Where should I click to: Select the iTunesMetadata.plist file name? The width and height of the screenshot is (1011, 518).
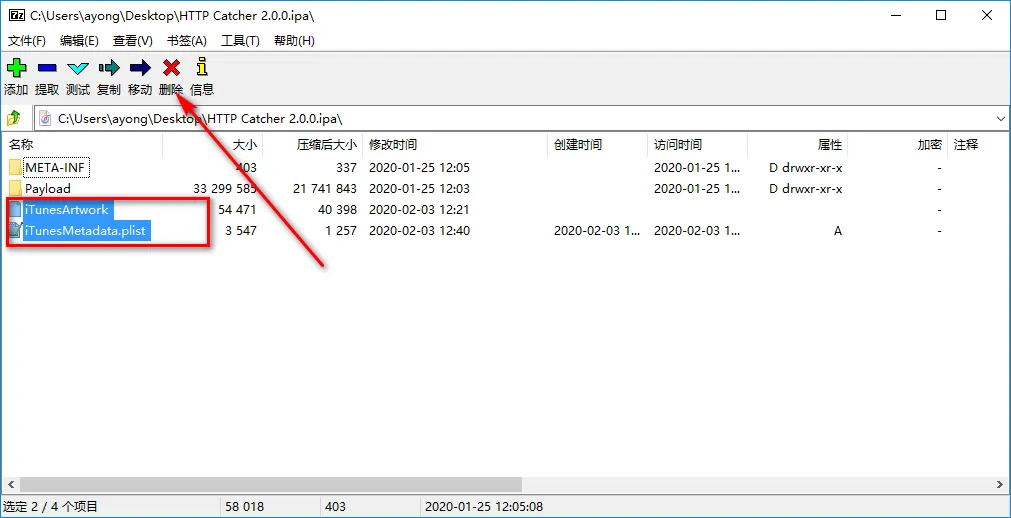point(86,230)
